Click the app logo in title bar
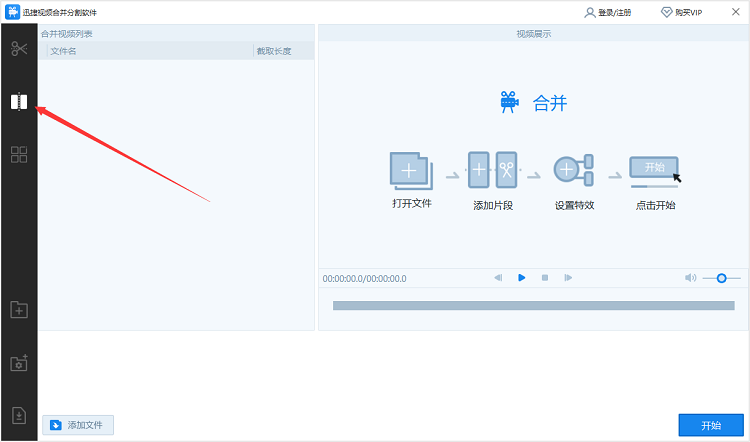750x442 pixels. click(x=12, y=12)
